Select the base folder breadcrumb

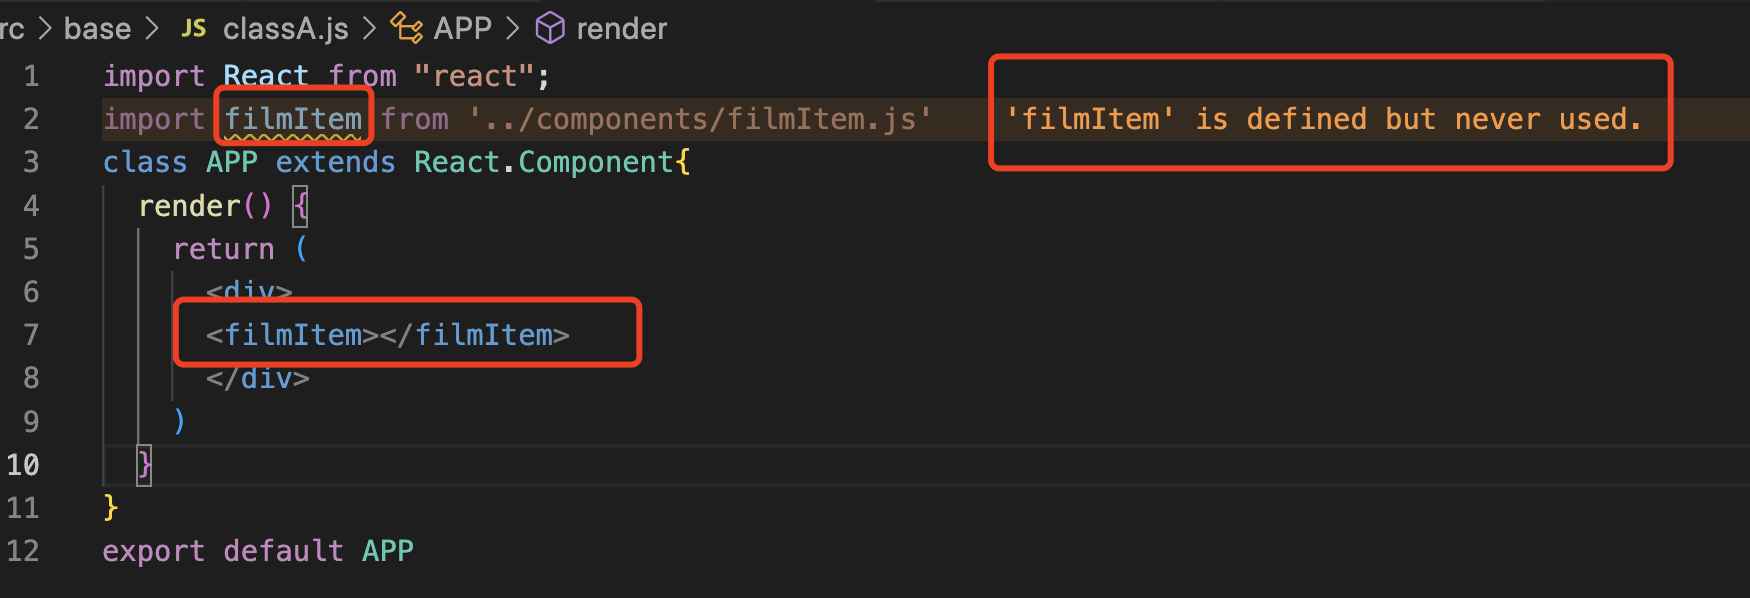(97, 28)
